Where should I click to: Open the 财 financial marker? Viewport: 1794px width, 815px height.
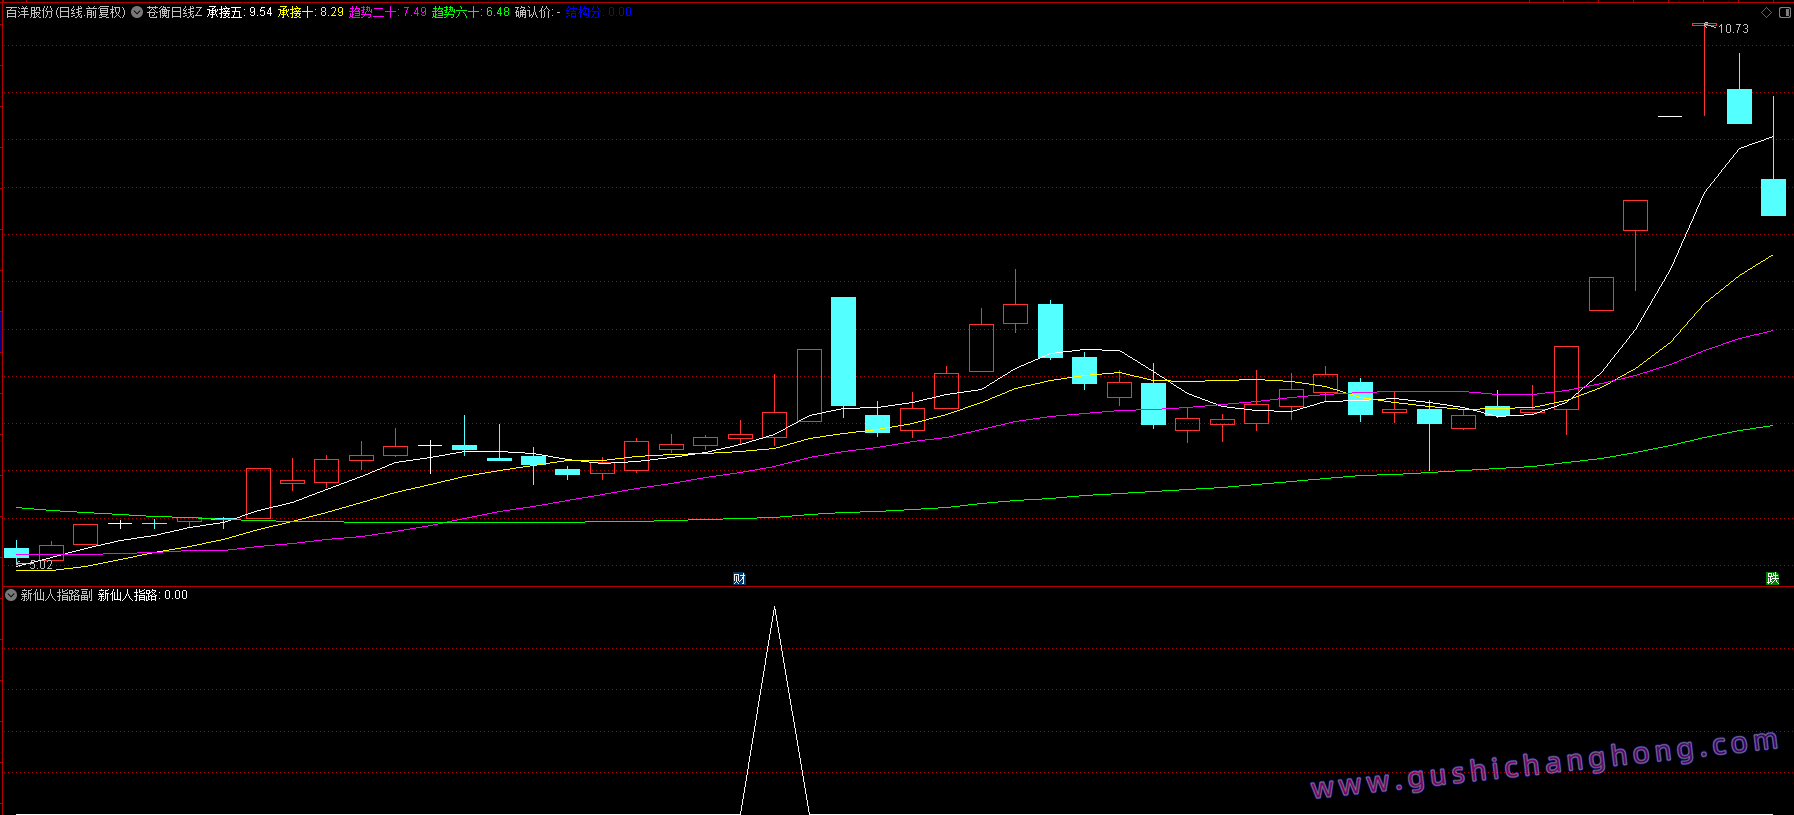(739, 578)
